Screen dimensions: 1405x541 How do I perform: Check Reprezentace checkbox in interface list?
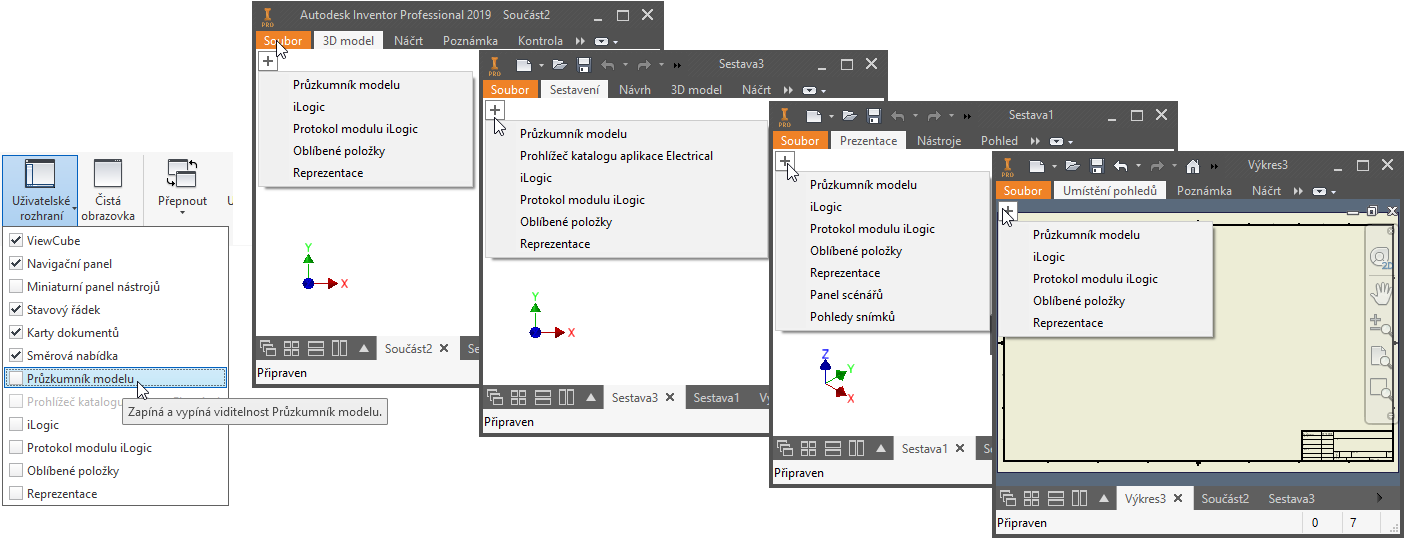16,494
